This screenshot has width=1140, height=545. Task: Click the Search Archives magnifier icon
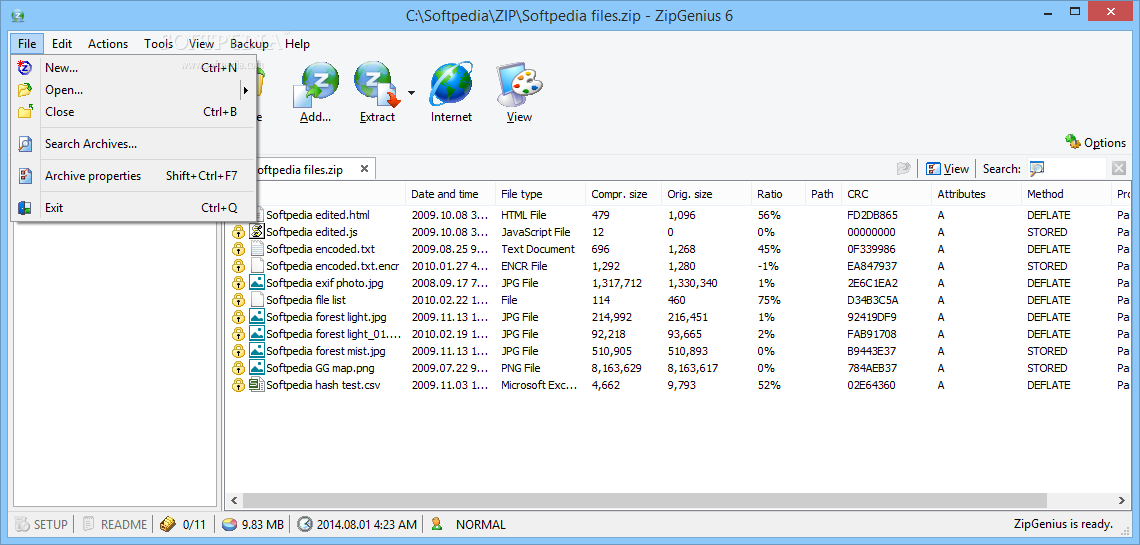[x=25, y=144]
